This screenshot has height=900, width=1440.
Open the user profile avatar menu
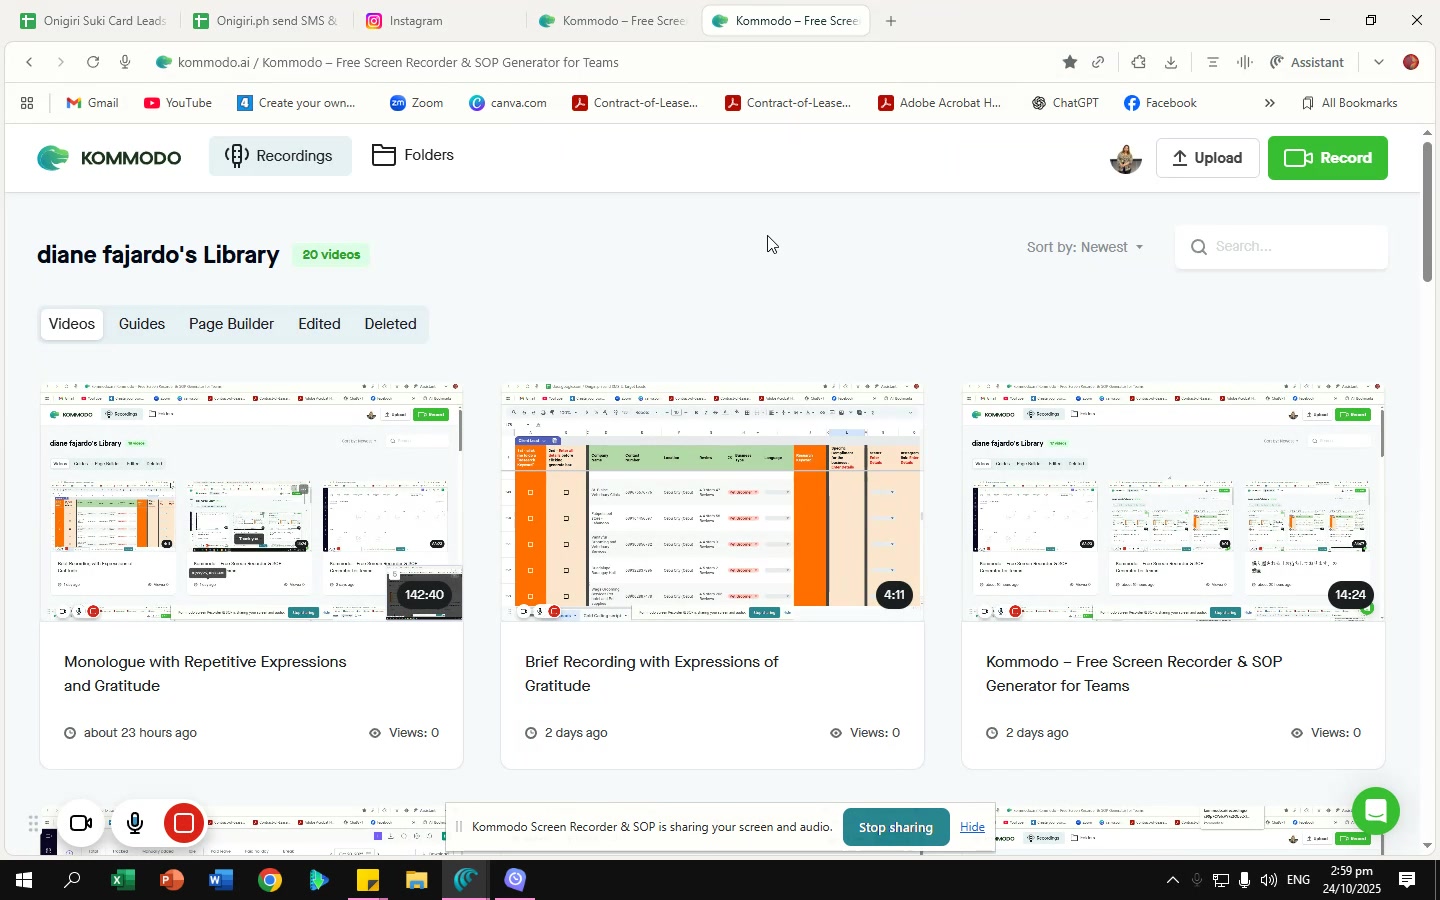tap(1126, 158)
